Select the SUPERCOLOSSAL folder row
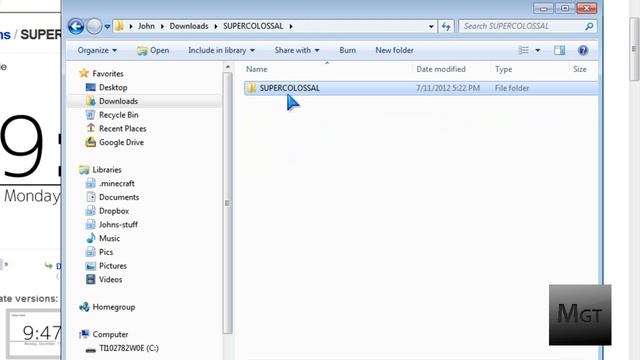Image resolution: width=640 pixels, height=360 pixels. 421,88
